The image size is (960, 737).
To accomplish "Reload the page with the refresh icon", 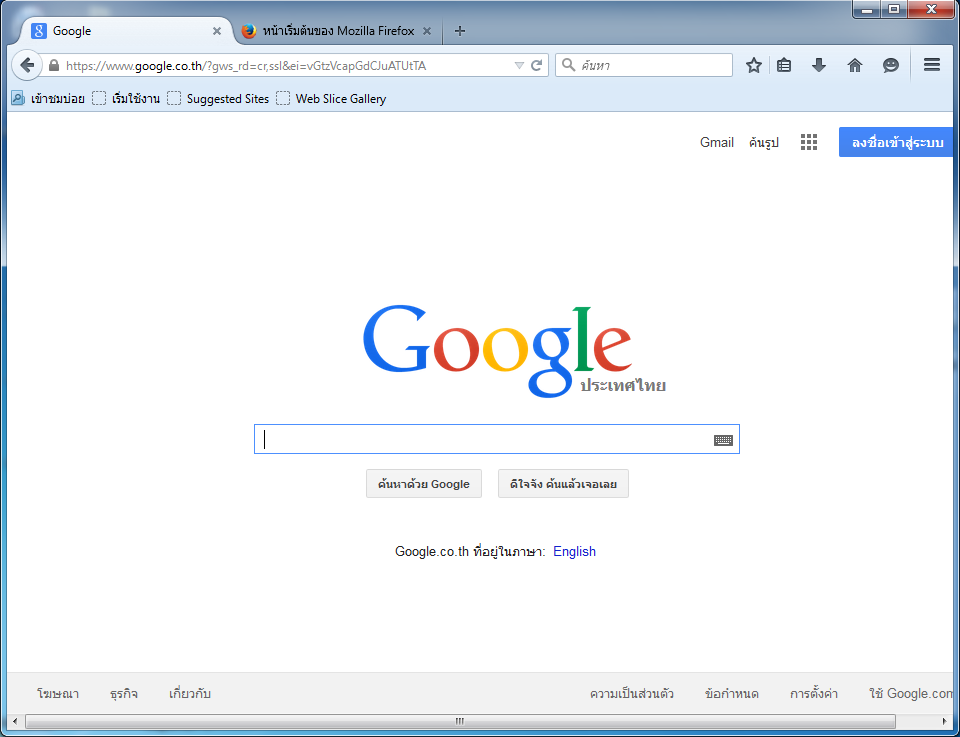I will coord(536,65).
